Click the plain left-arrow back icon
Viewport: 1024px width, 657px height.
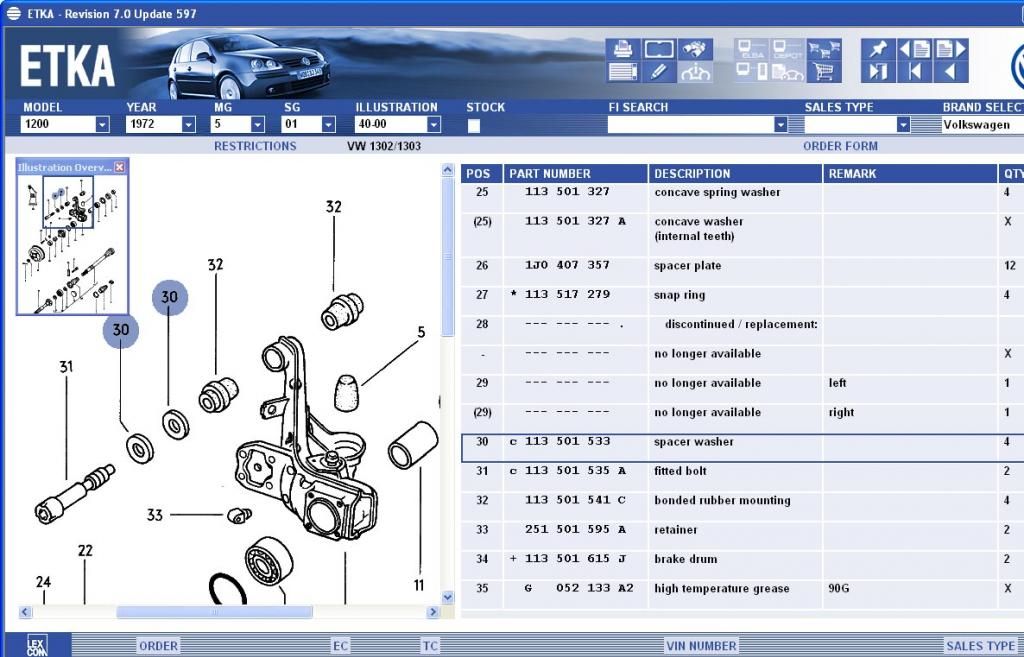[951, 71]
